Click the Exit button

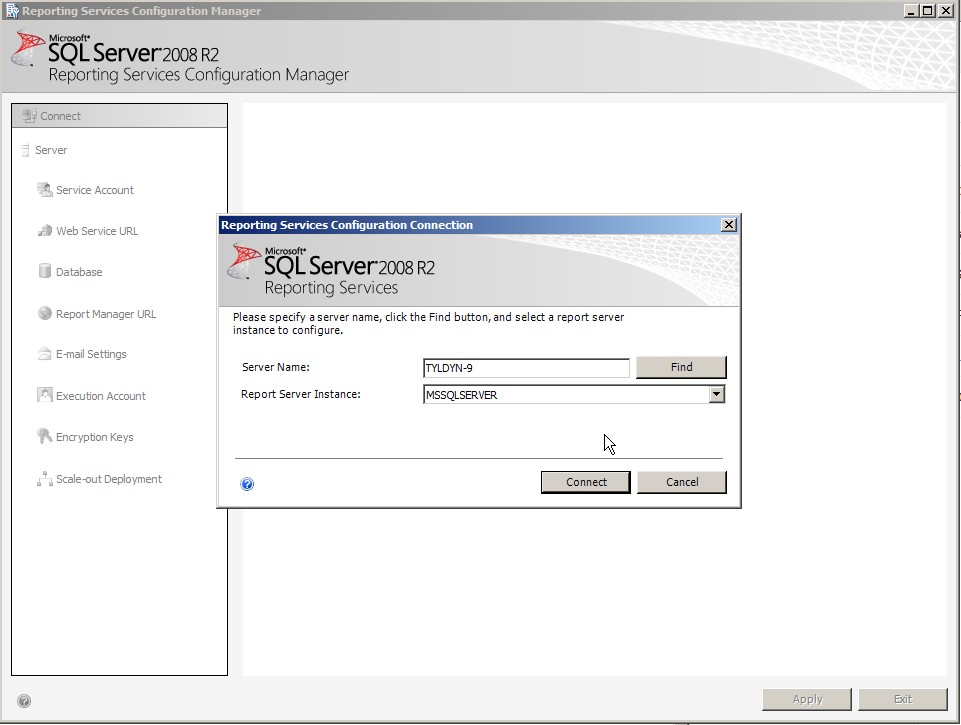(903, 699)
